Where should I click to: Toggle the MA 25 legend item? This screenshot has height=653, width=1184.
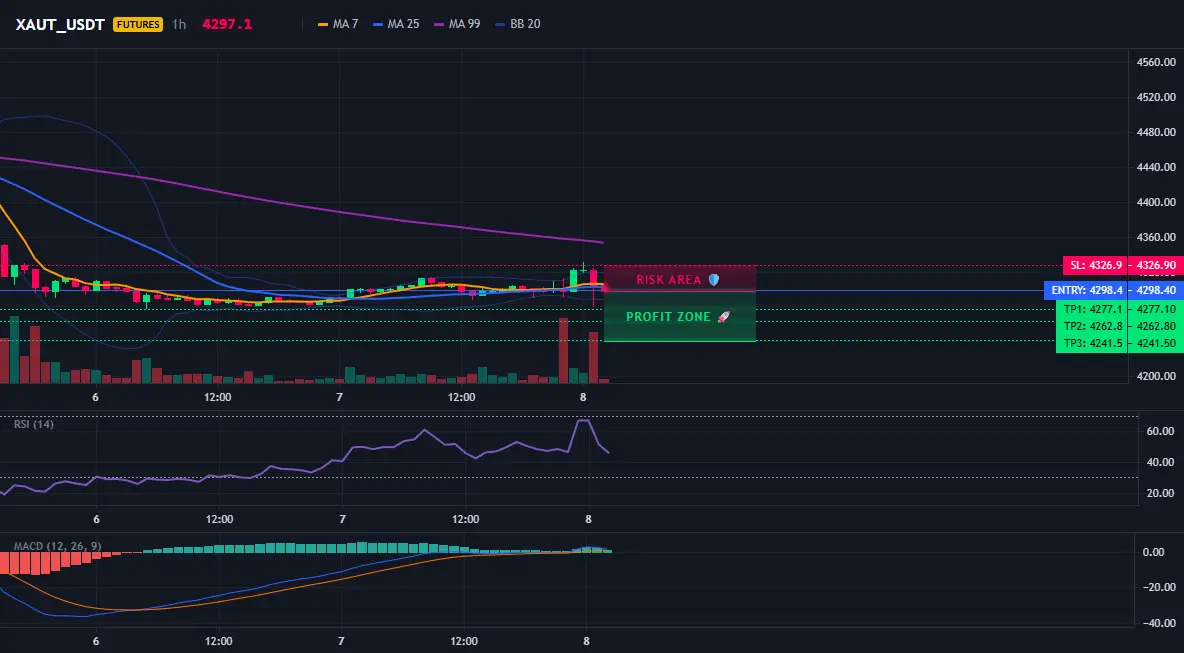pyautogui.click(x=396, y=24)
